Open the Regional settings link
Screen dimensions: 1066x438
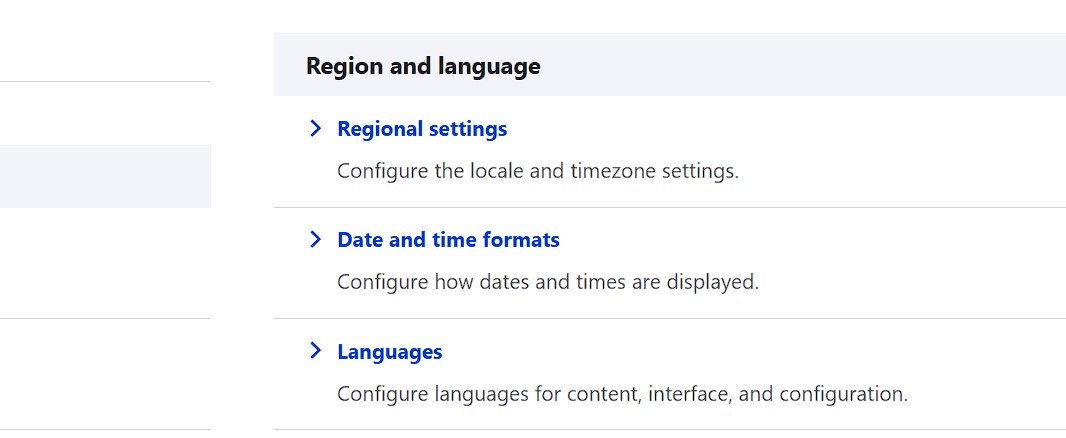(422, 129)
